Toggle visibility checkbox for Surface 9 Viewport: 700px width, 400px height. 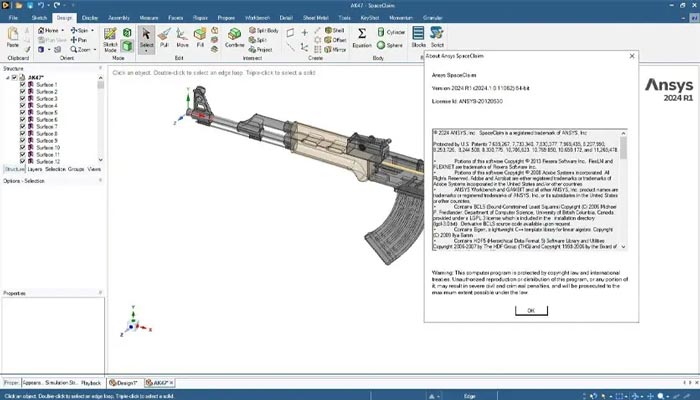pyautogui.click(x=22, y=140)
